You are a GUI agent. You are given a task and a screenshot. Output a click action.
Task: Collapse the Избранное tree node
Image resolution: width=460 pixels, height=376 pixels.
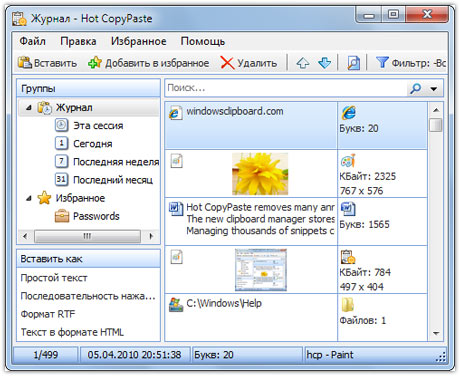[29, 198]
